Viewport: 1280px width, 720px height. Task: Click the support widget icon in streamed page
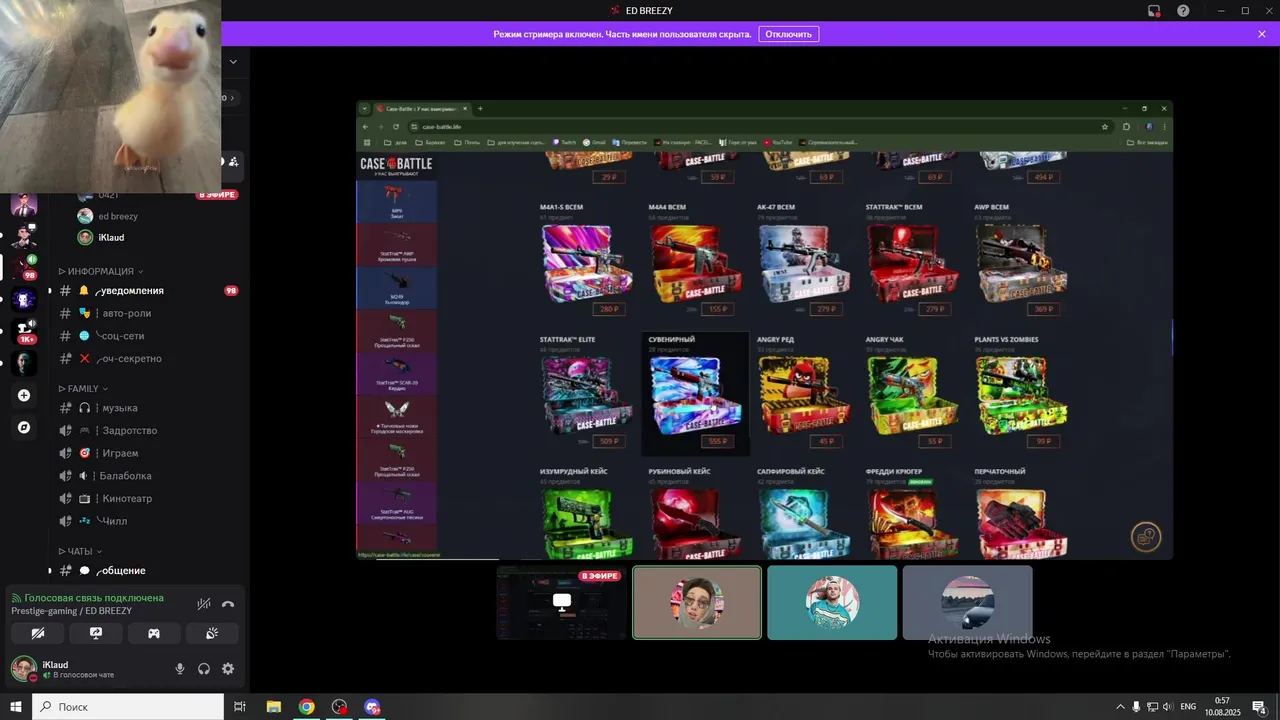pos(1146,537)
